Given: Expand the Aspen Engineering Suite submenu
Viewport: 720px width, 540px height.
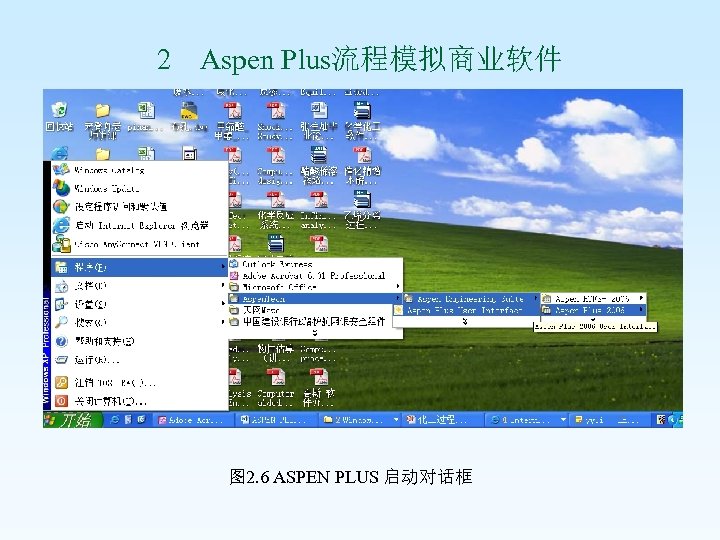Looking at the screenshot, I should point(471,299).
